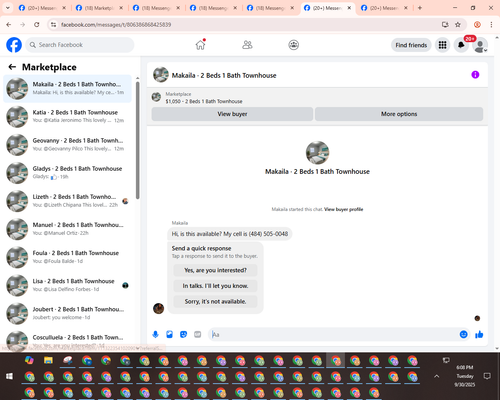Open the Windows notification center icon
This screenshot has width=500, height=400.
487,376
